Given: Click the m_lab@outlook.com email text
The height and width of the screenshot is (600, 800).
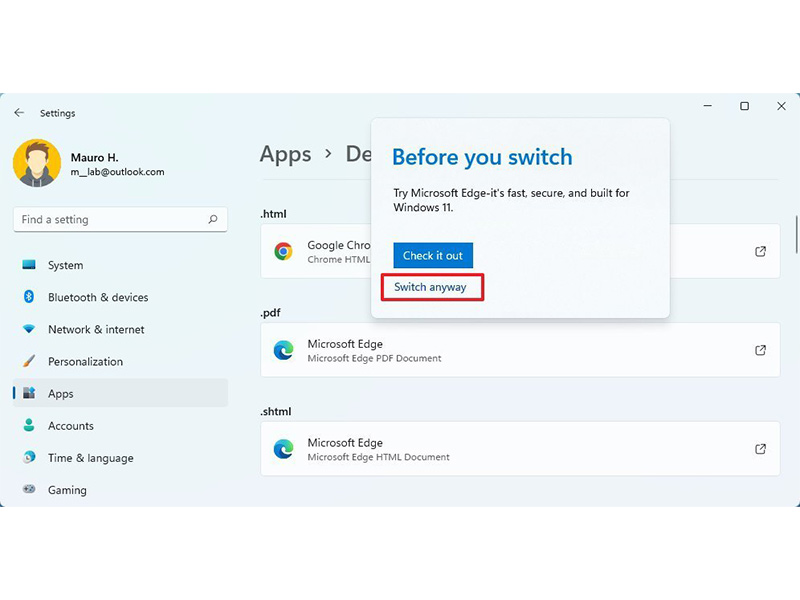Looking at the screenshot, I should (117, 172).
